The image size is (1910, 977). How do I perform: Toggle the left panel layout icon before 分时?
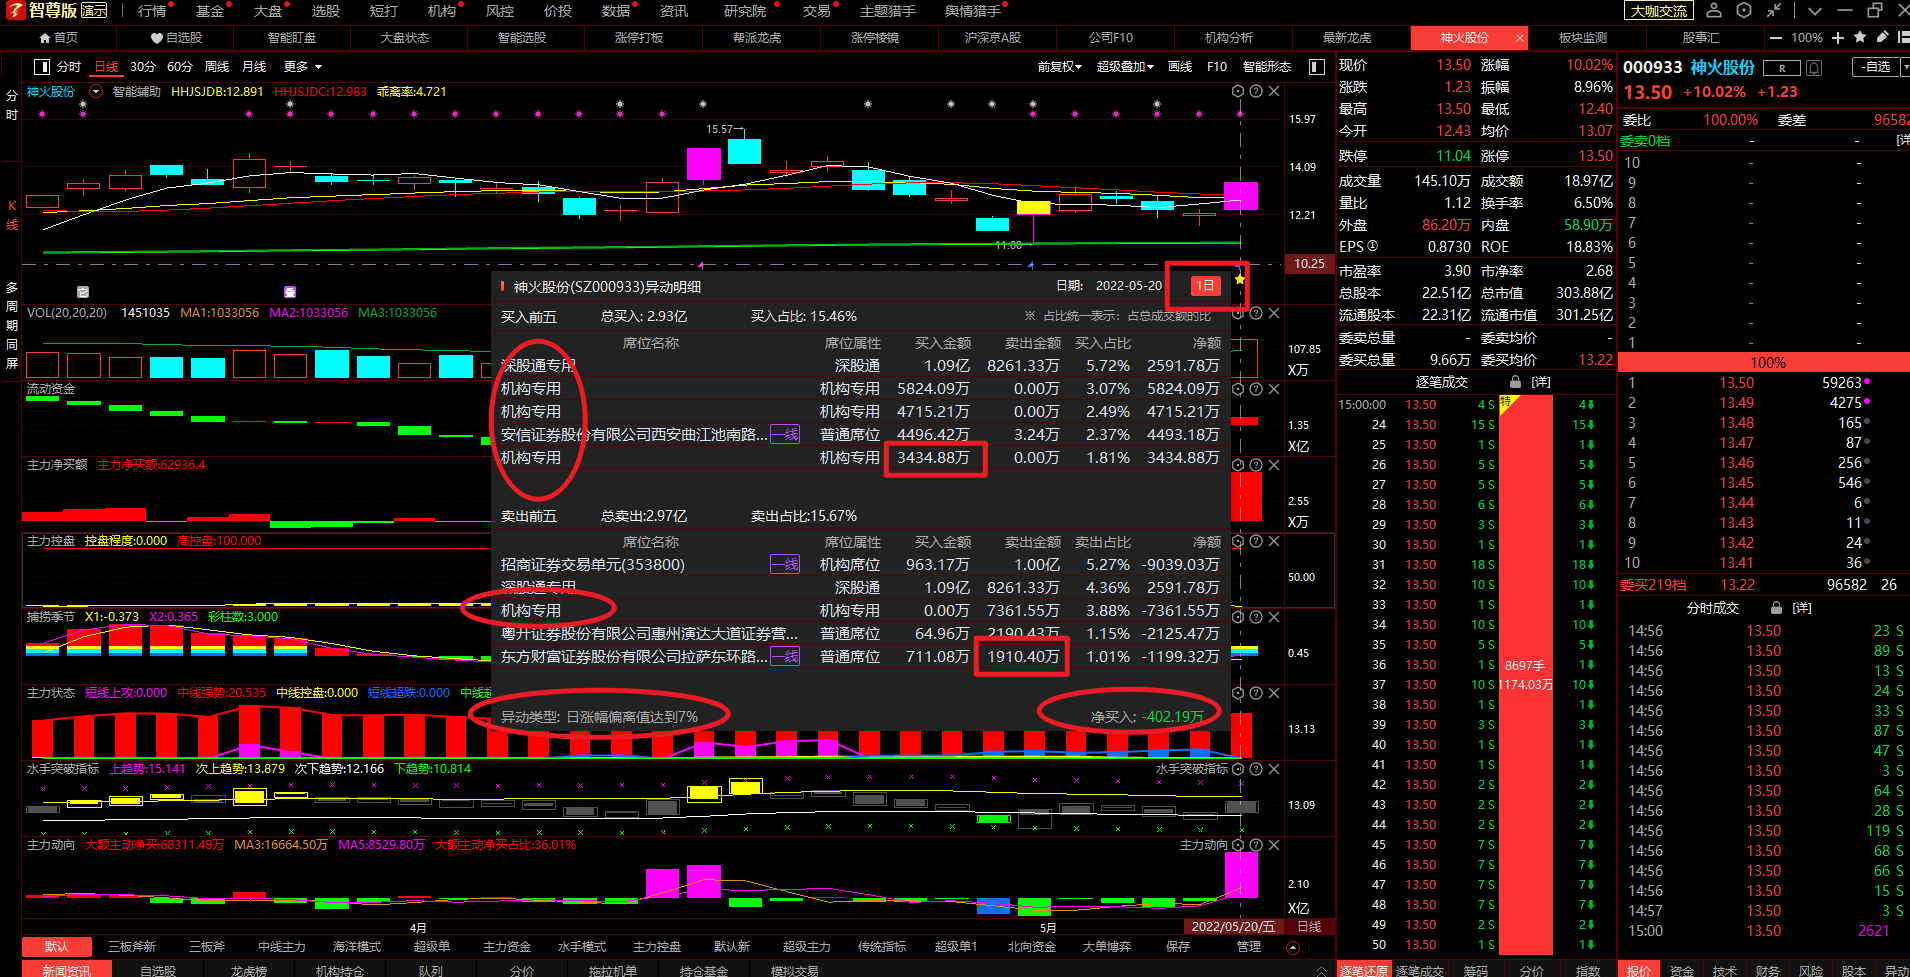click(42, 67)
